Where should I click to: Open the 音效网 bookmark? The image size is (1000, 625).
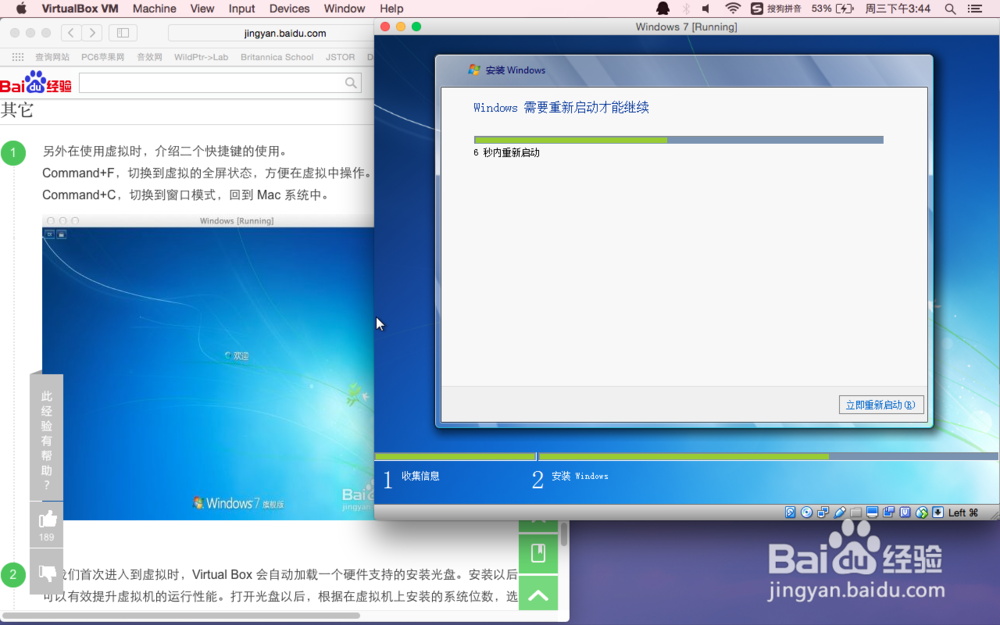click(x=149, y=57)
